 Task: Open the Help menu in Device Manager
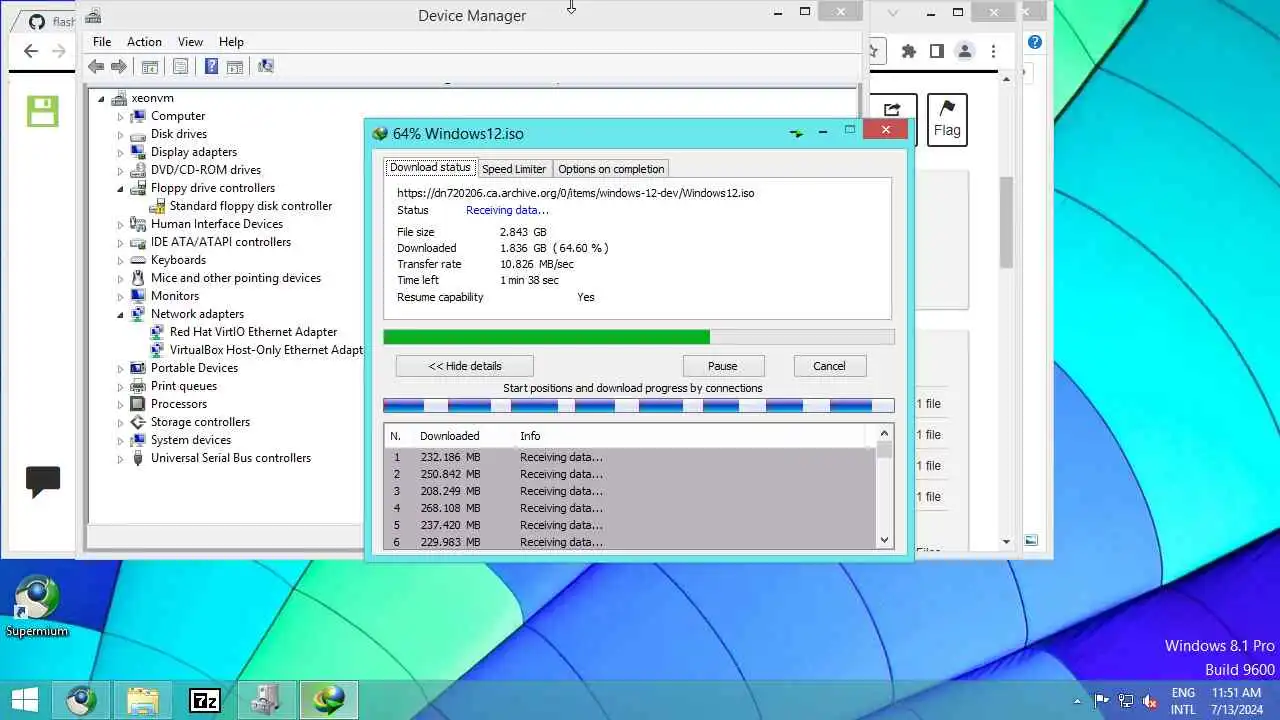231,42
